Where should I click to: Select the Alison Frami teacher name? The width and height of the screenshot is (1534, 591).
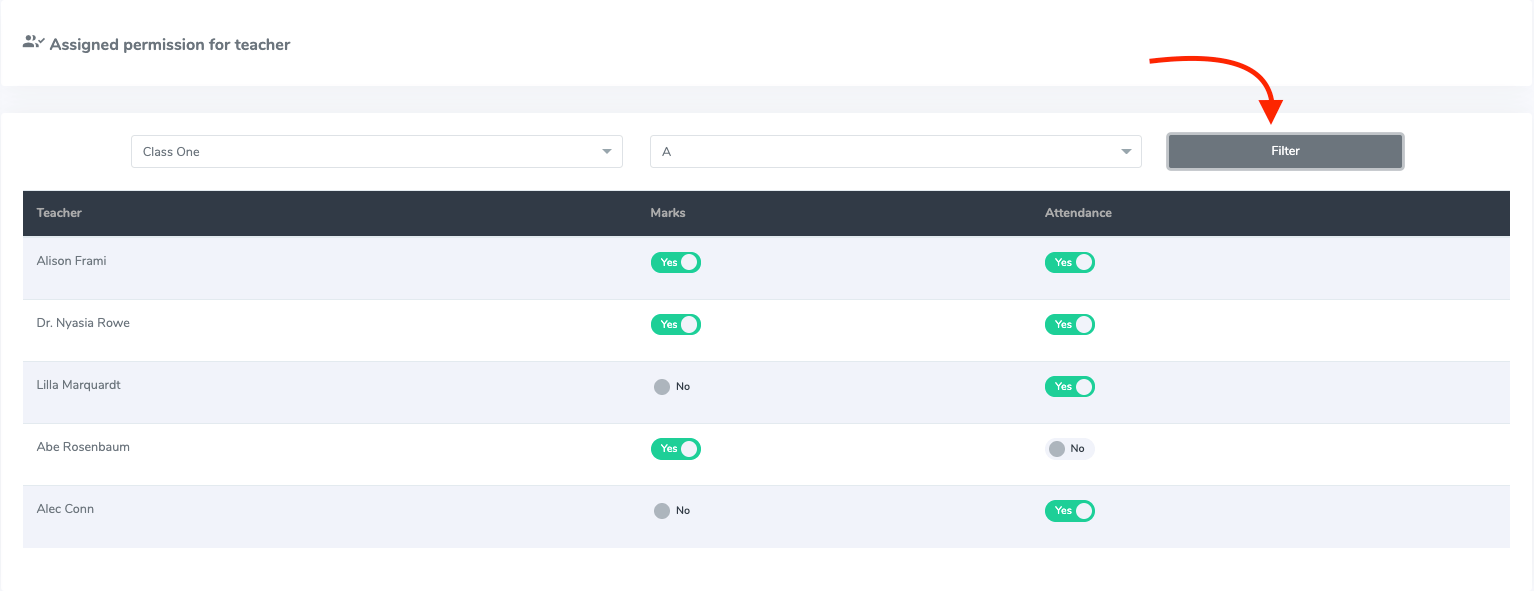tap(71, 261)
